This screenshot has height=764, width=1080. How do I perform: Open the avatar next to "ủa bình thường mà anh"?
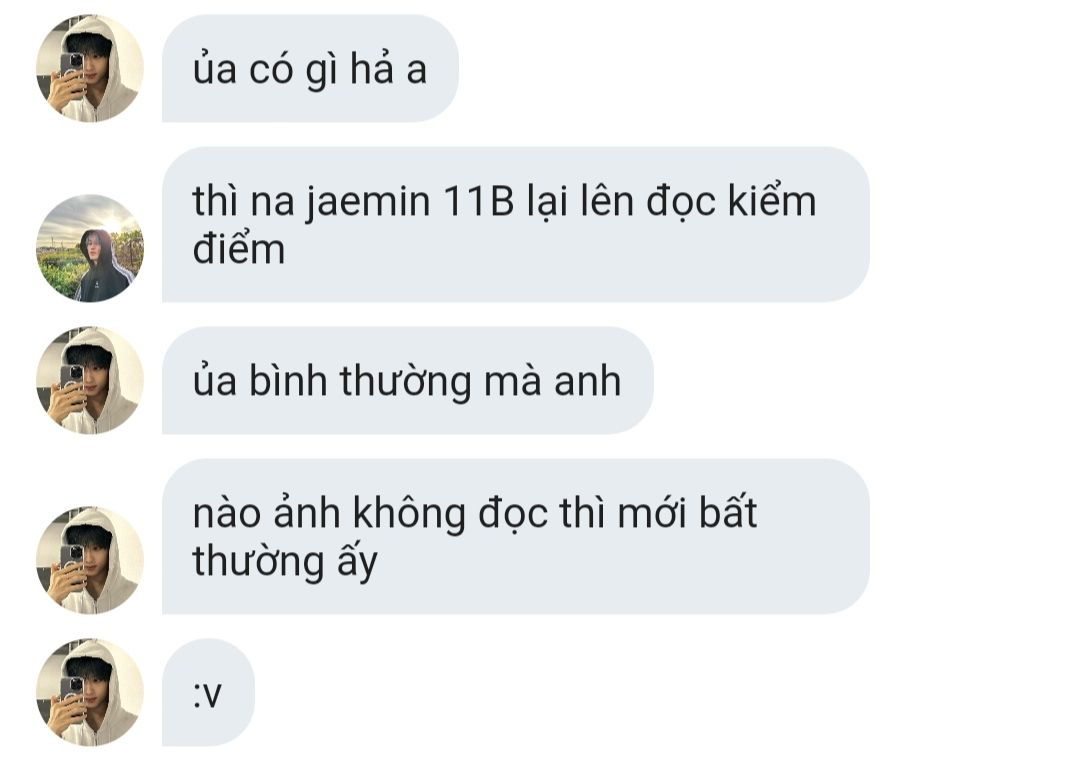(x=90, y=380)
